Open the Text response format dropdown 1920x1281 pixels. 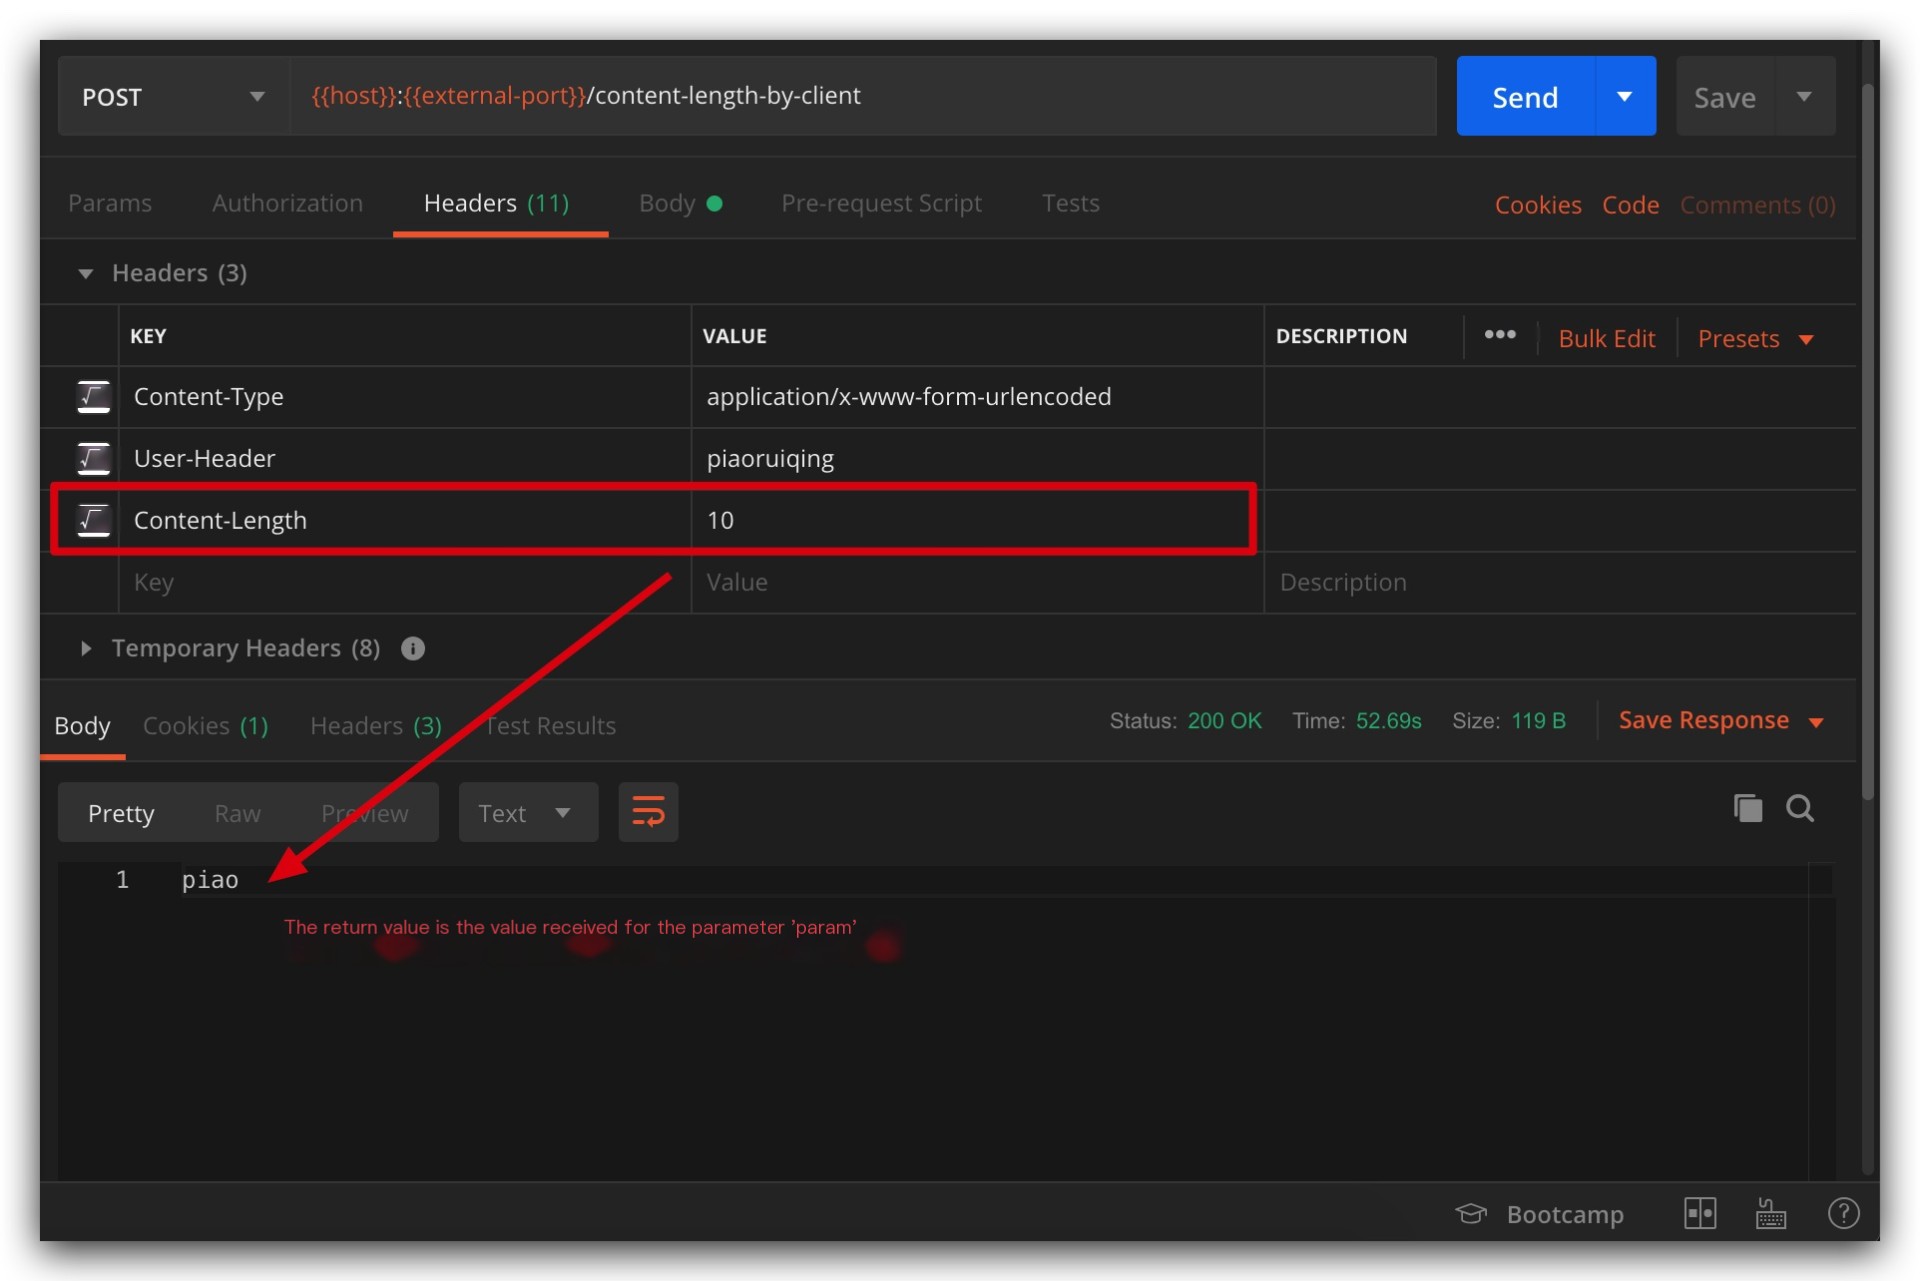click(x=528, y=813)
